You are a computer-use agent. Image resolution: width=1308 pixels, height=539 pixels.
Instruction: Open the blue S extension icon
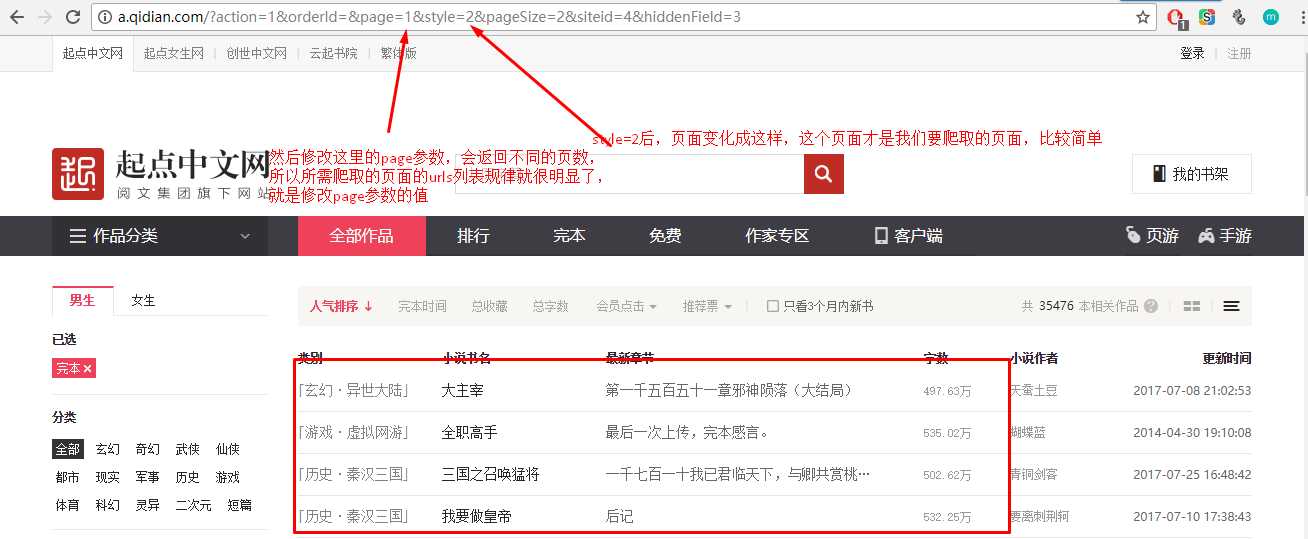point(1207,17)
